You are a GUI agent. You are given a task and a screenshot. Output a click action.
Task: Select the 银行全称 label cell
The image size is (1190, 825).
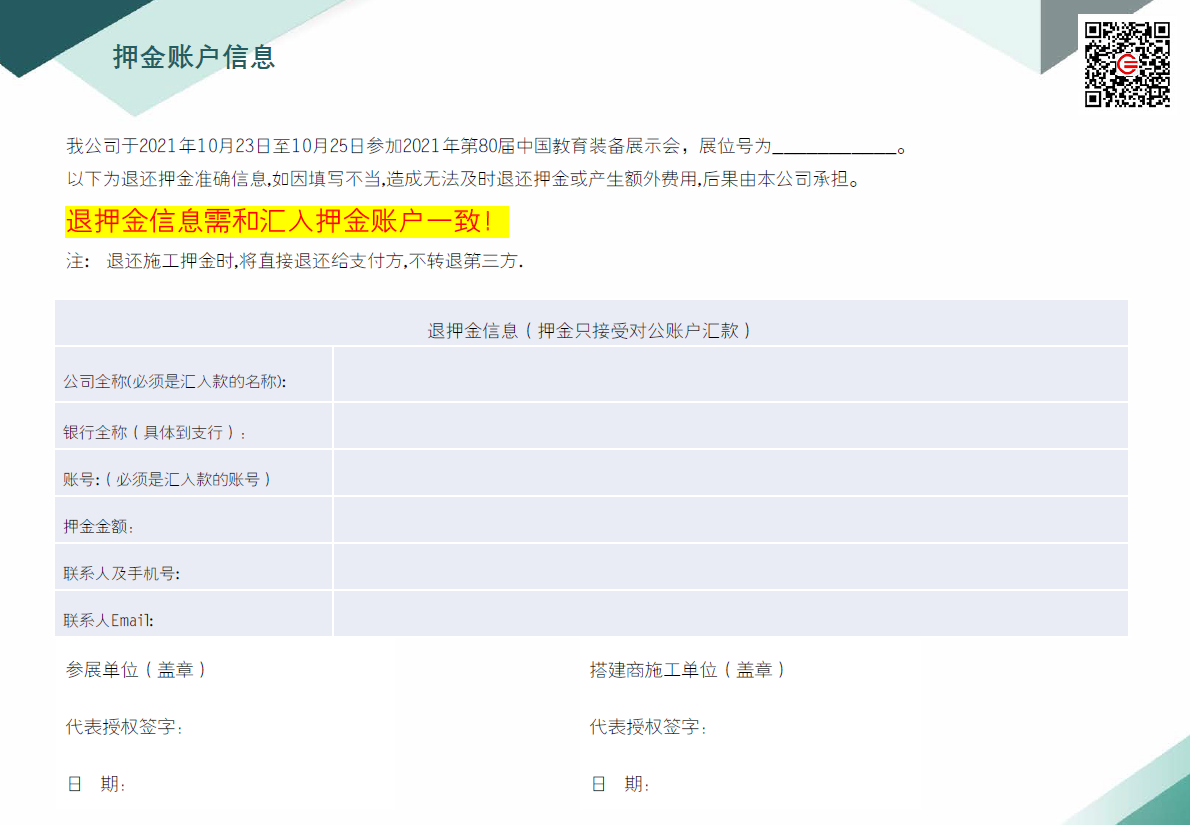(x=155, y=433)
